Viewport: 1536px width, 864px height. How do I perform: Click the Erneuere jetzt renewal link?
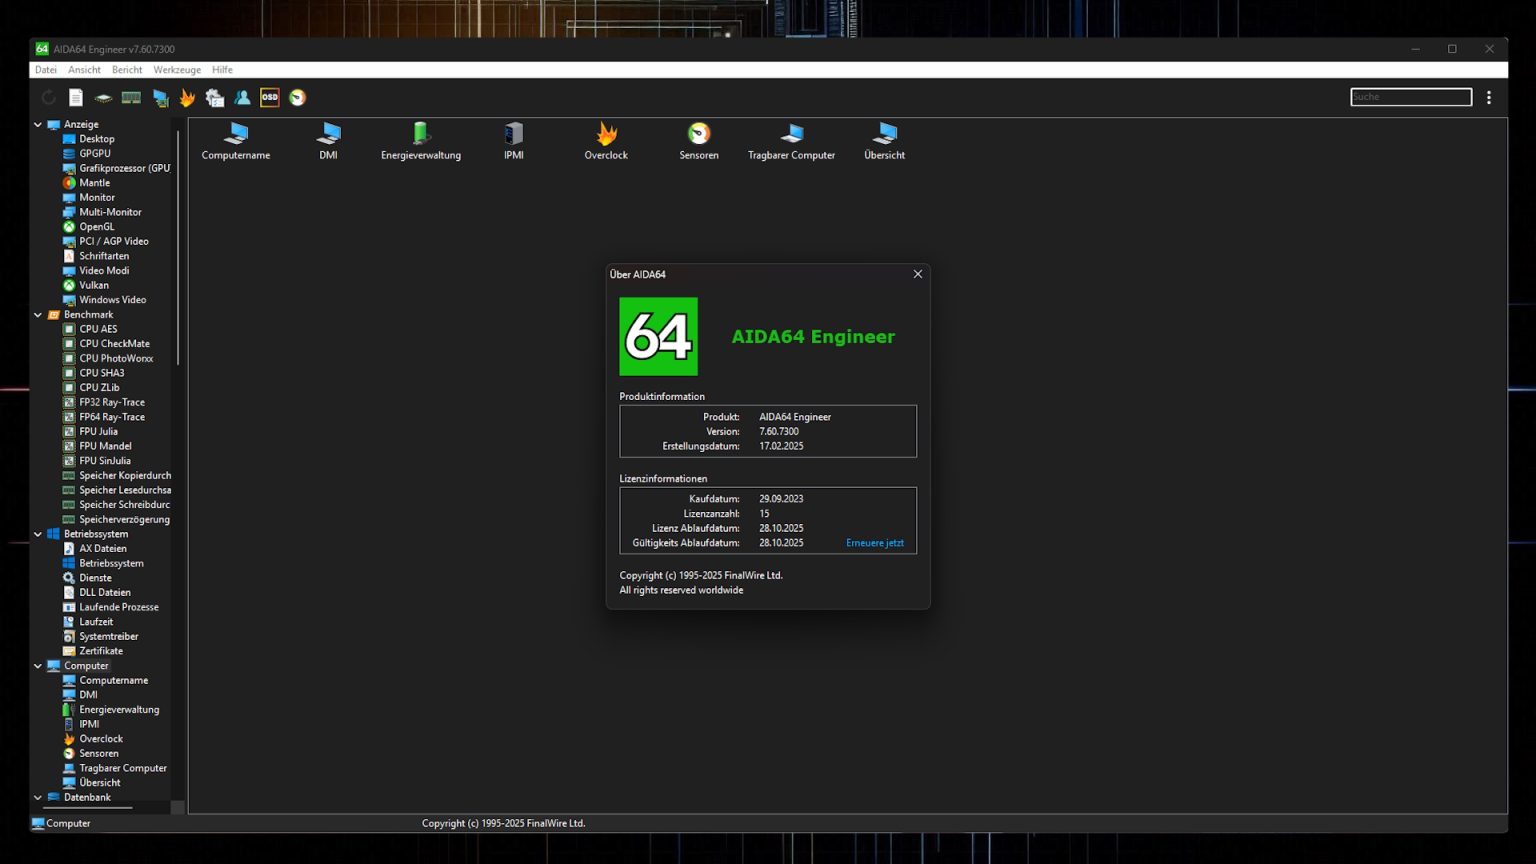pyautogui.click(x=875, y=543)
